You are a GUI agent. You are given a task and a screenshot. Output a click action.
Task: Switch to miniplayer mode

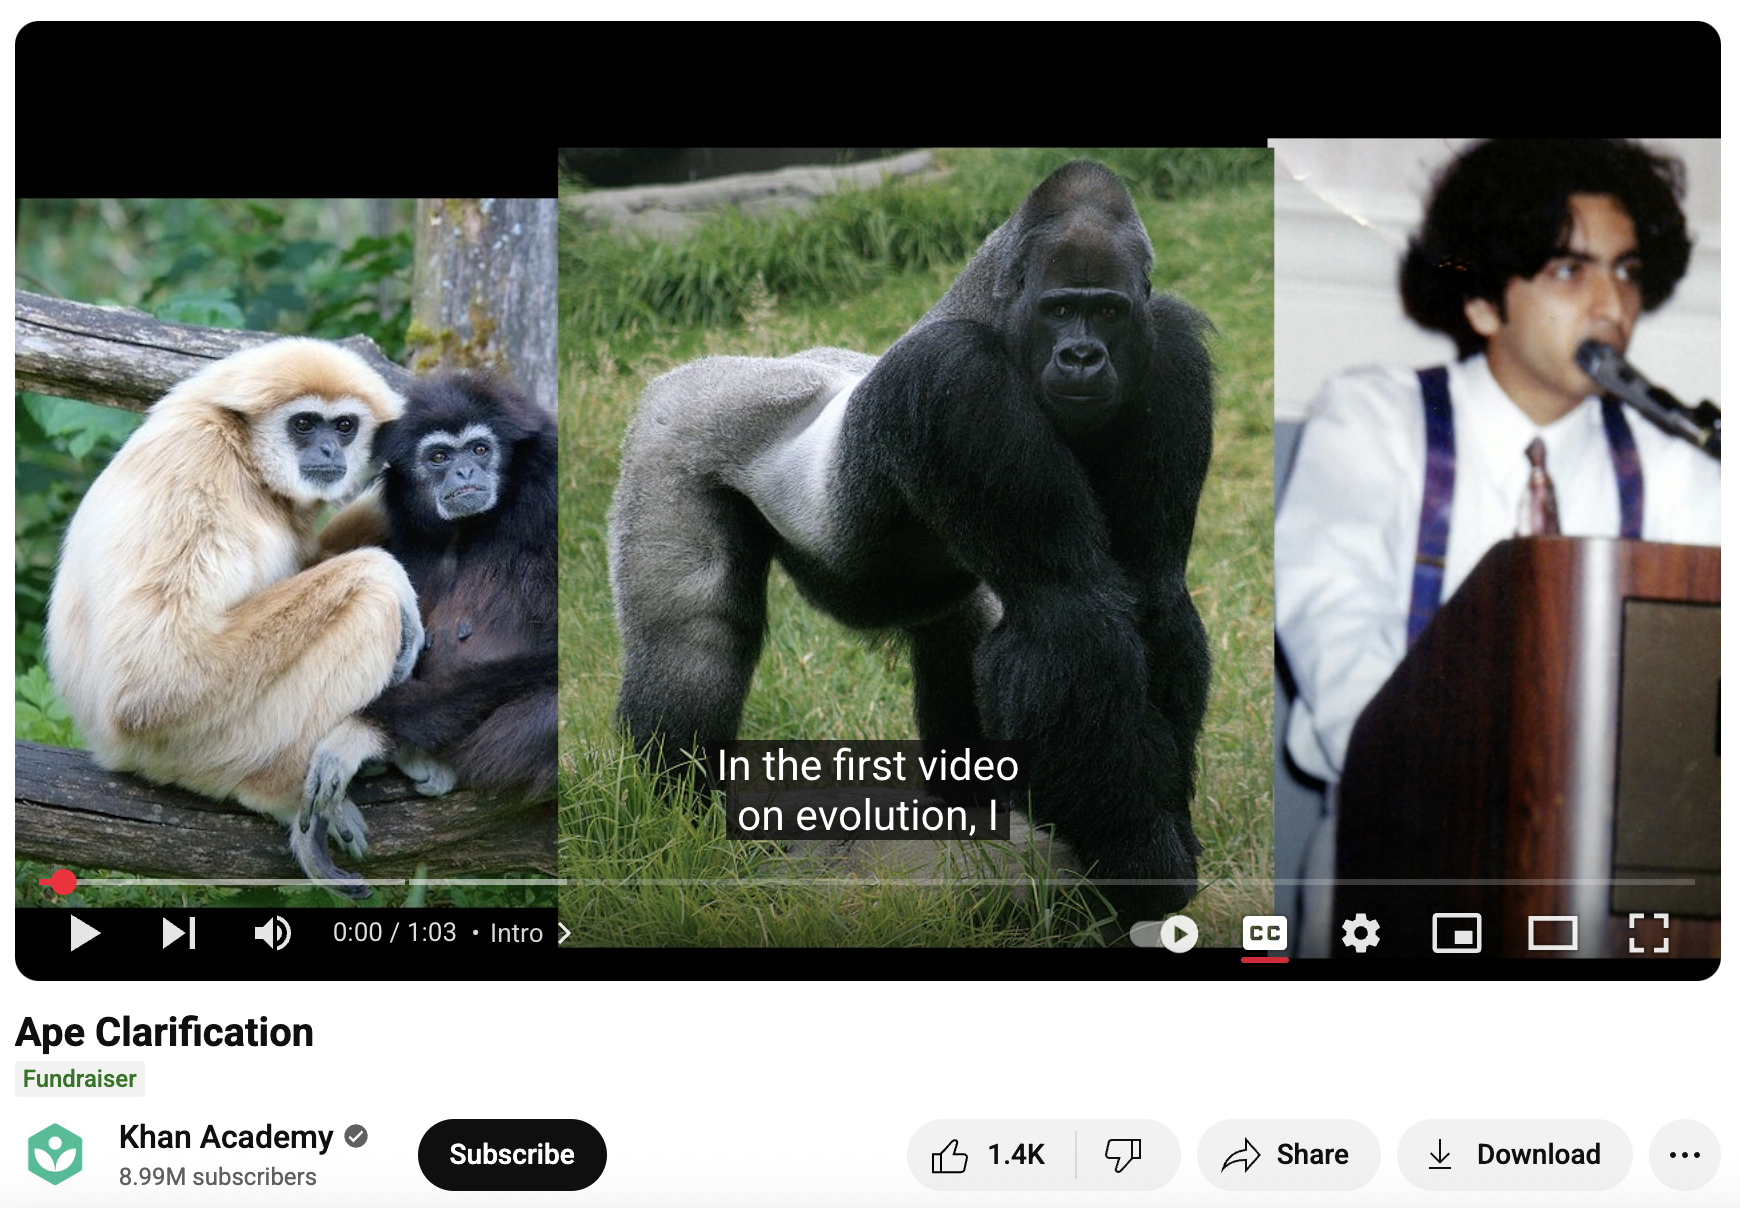pyautogui.click(x=1457, y=933)
